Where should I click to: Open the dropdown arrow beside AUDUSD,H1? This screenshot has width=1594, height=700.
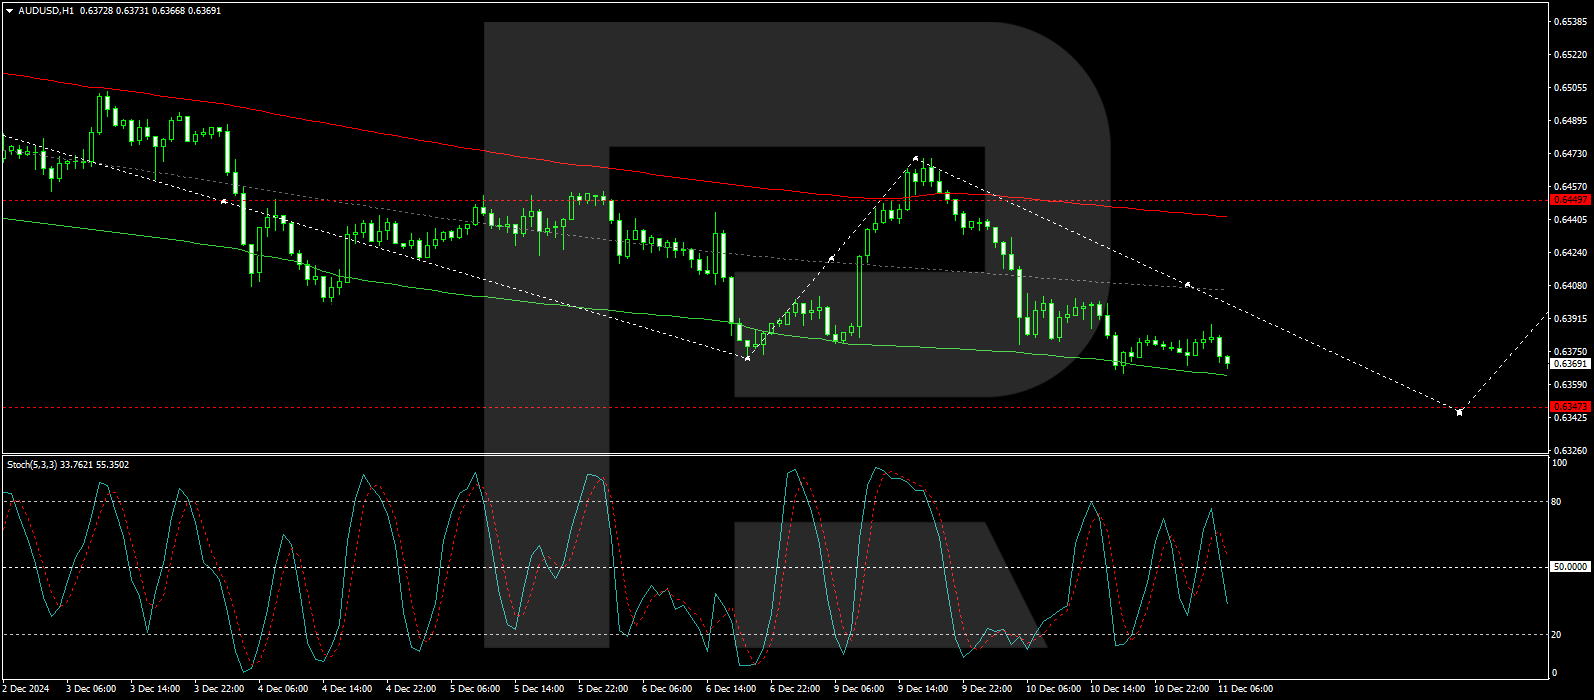tap(10, 11)
